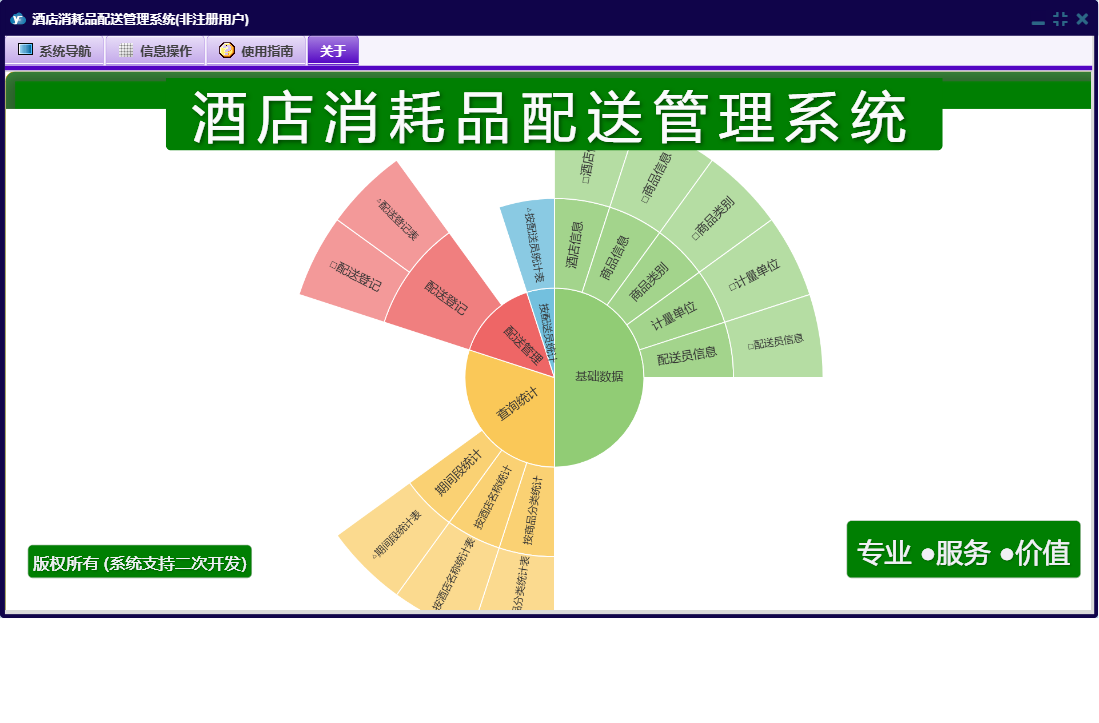1099x723 pixels.
Task: Open the 使用指南 tab
Action: point(257,50)
